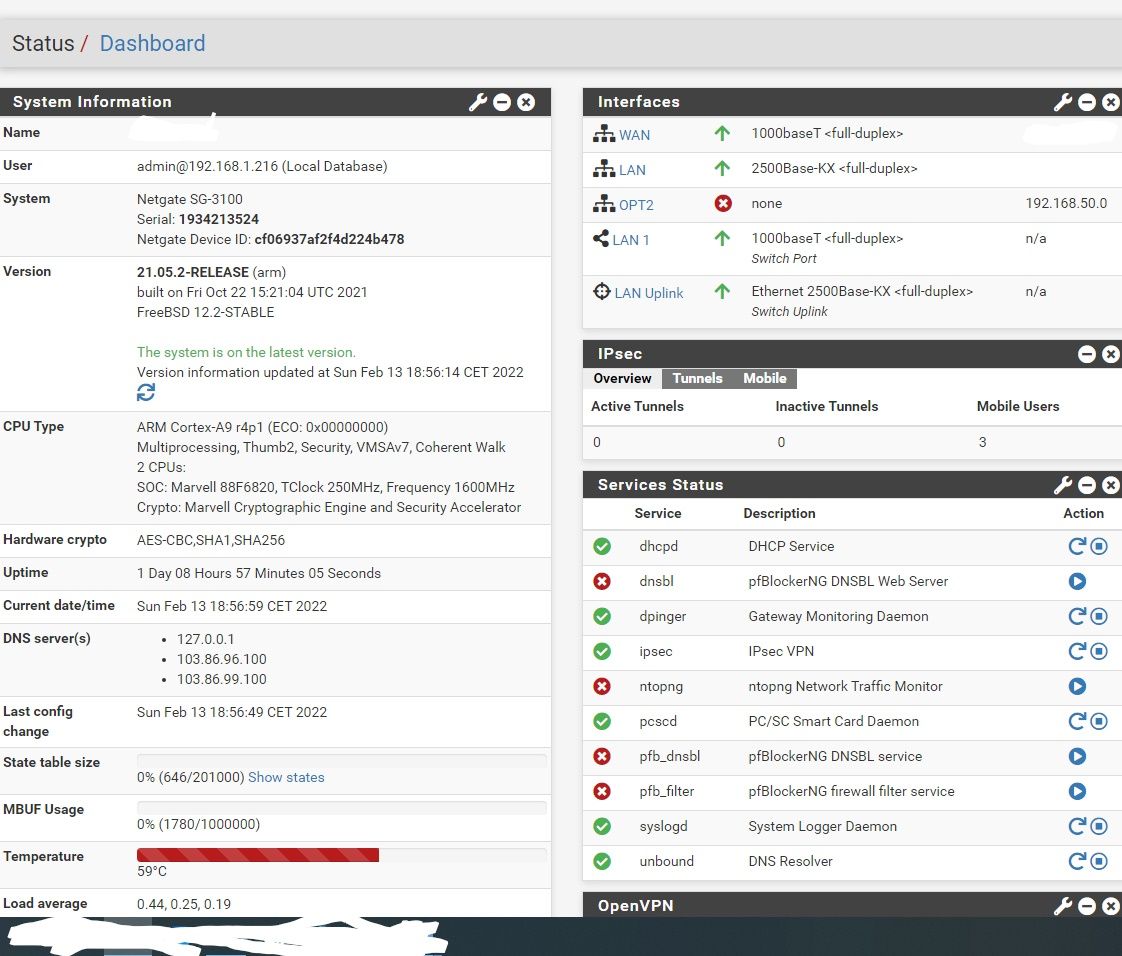Select DNS server 103.86.99.100
This screenshot has height=956, width=1122.
(222, 679)
